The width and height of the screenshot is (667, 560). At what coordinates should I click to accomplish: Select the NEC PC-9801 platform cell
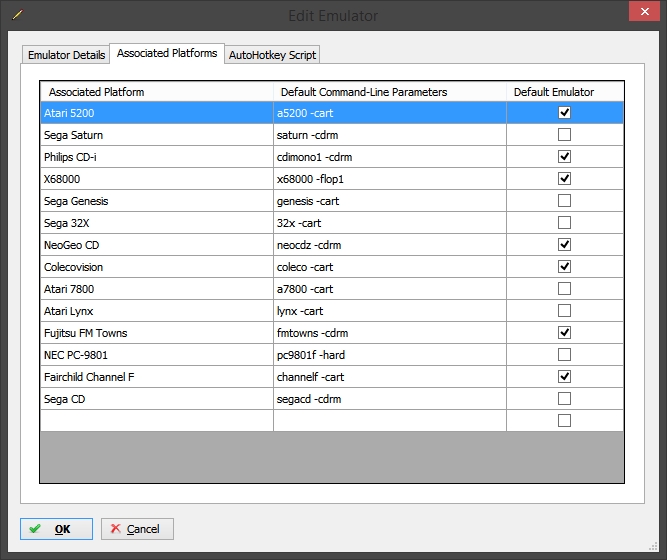[157, 355]
